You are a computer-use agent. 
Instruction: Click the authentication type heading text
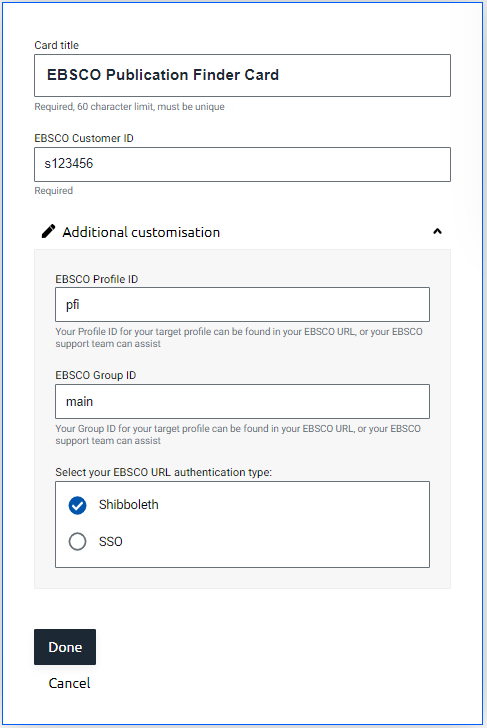[163, 472]
